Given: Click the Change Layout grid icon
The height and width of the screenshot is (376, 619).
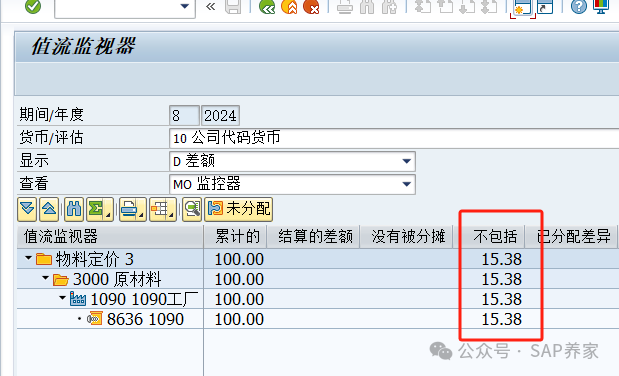Looking at the screenshot, I should click(159, 209).
